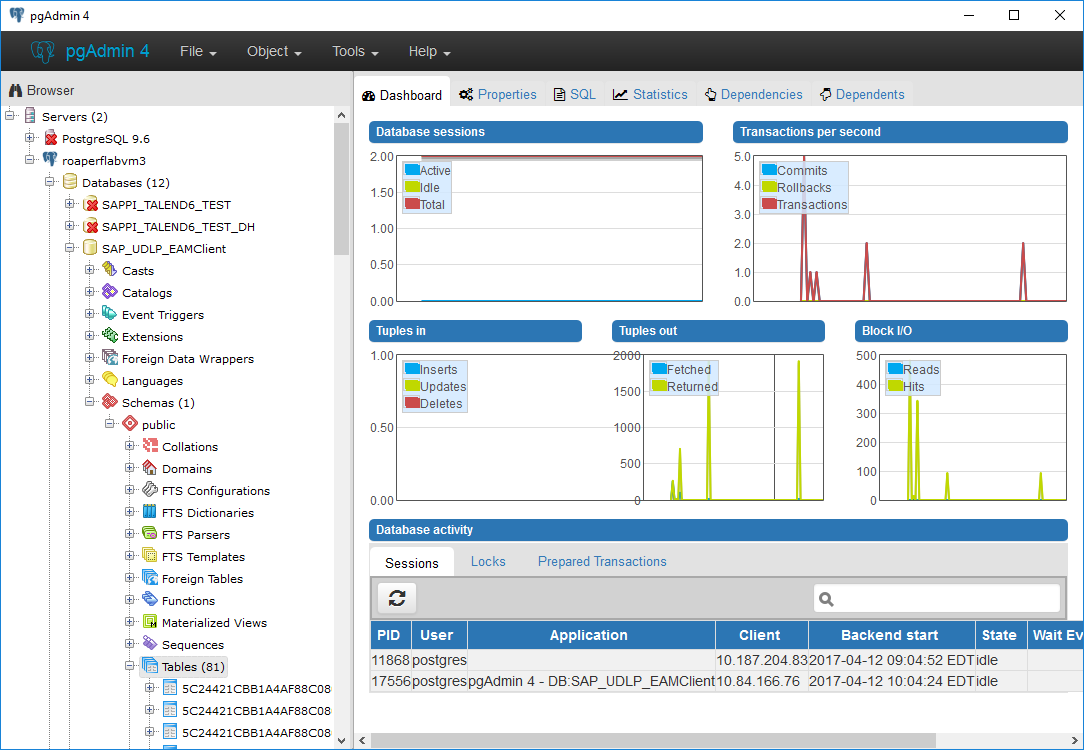Select the FTS Parsers icon
Screen dimensions: 1084x750
150,534
